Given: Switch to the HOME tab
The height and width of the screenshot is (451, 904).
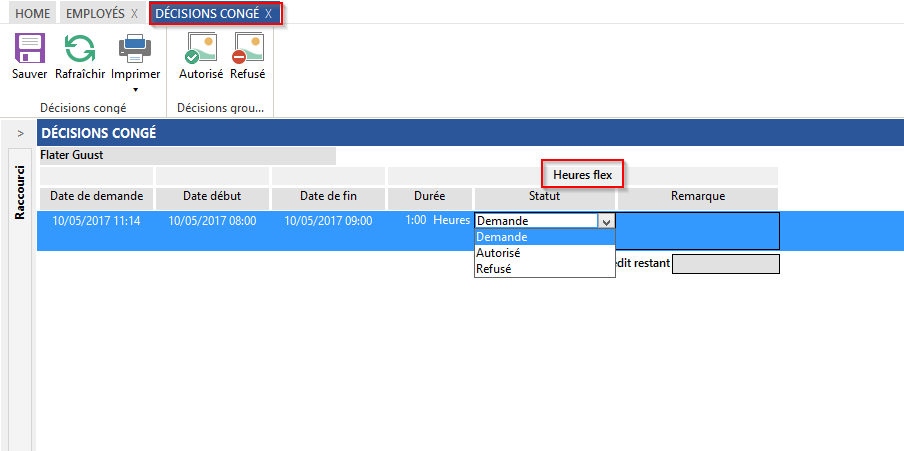Looking at the screenshot, I should click(30, 13).
